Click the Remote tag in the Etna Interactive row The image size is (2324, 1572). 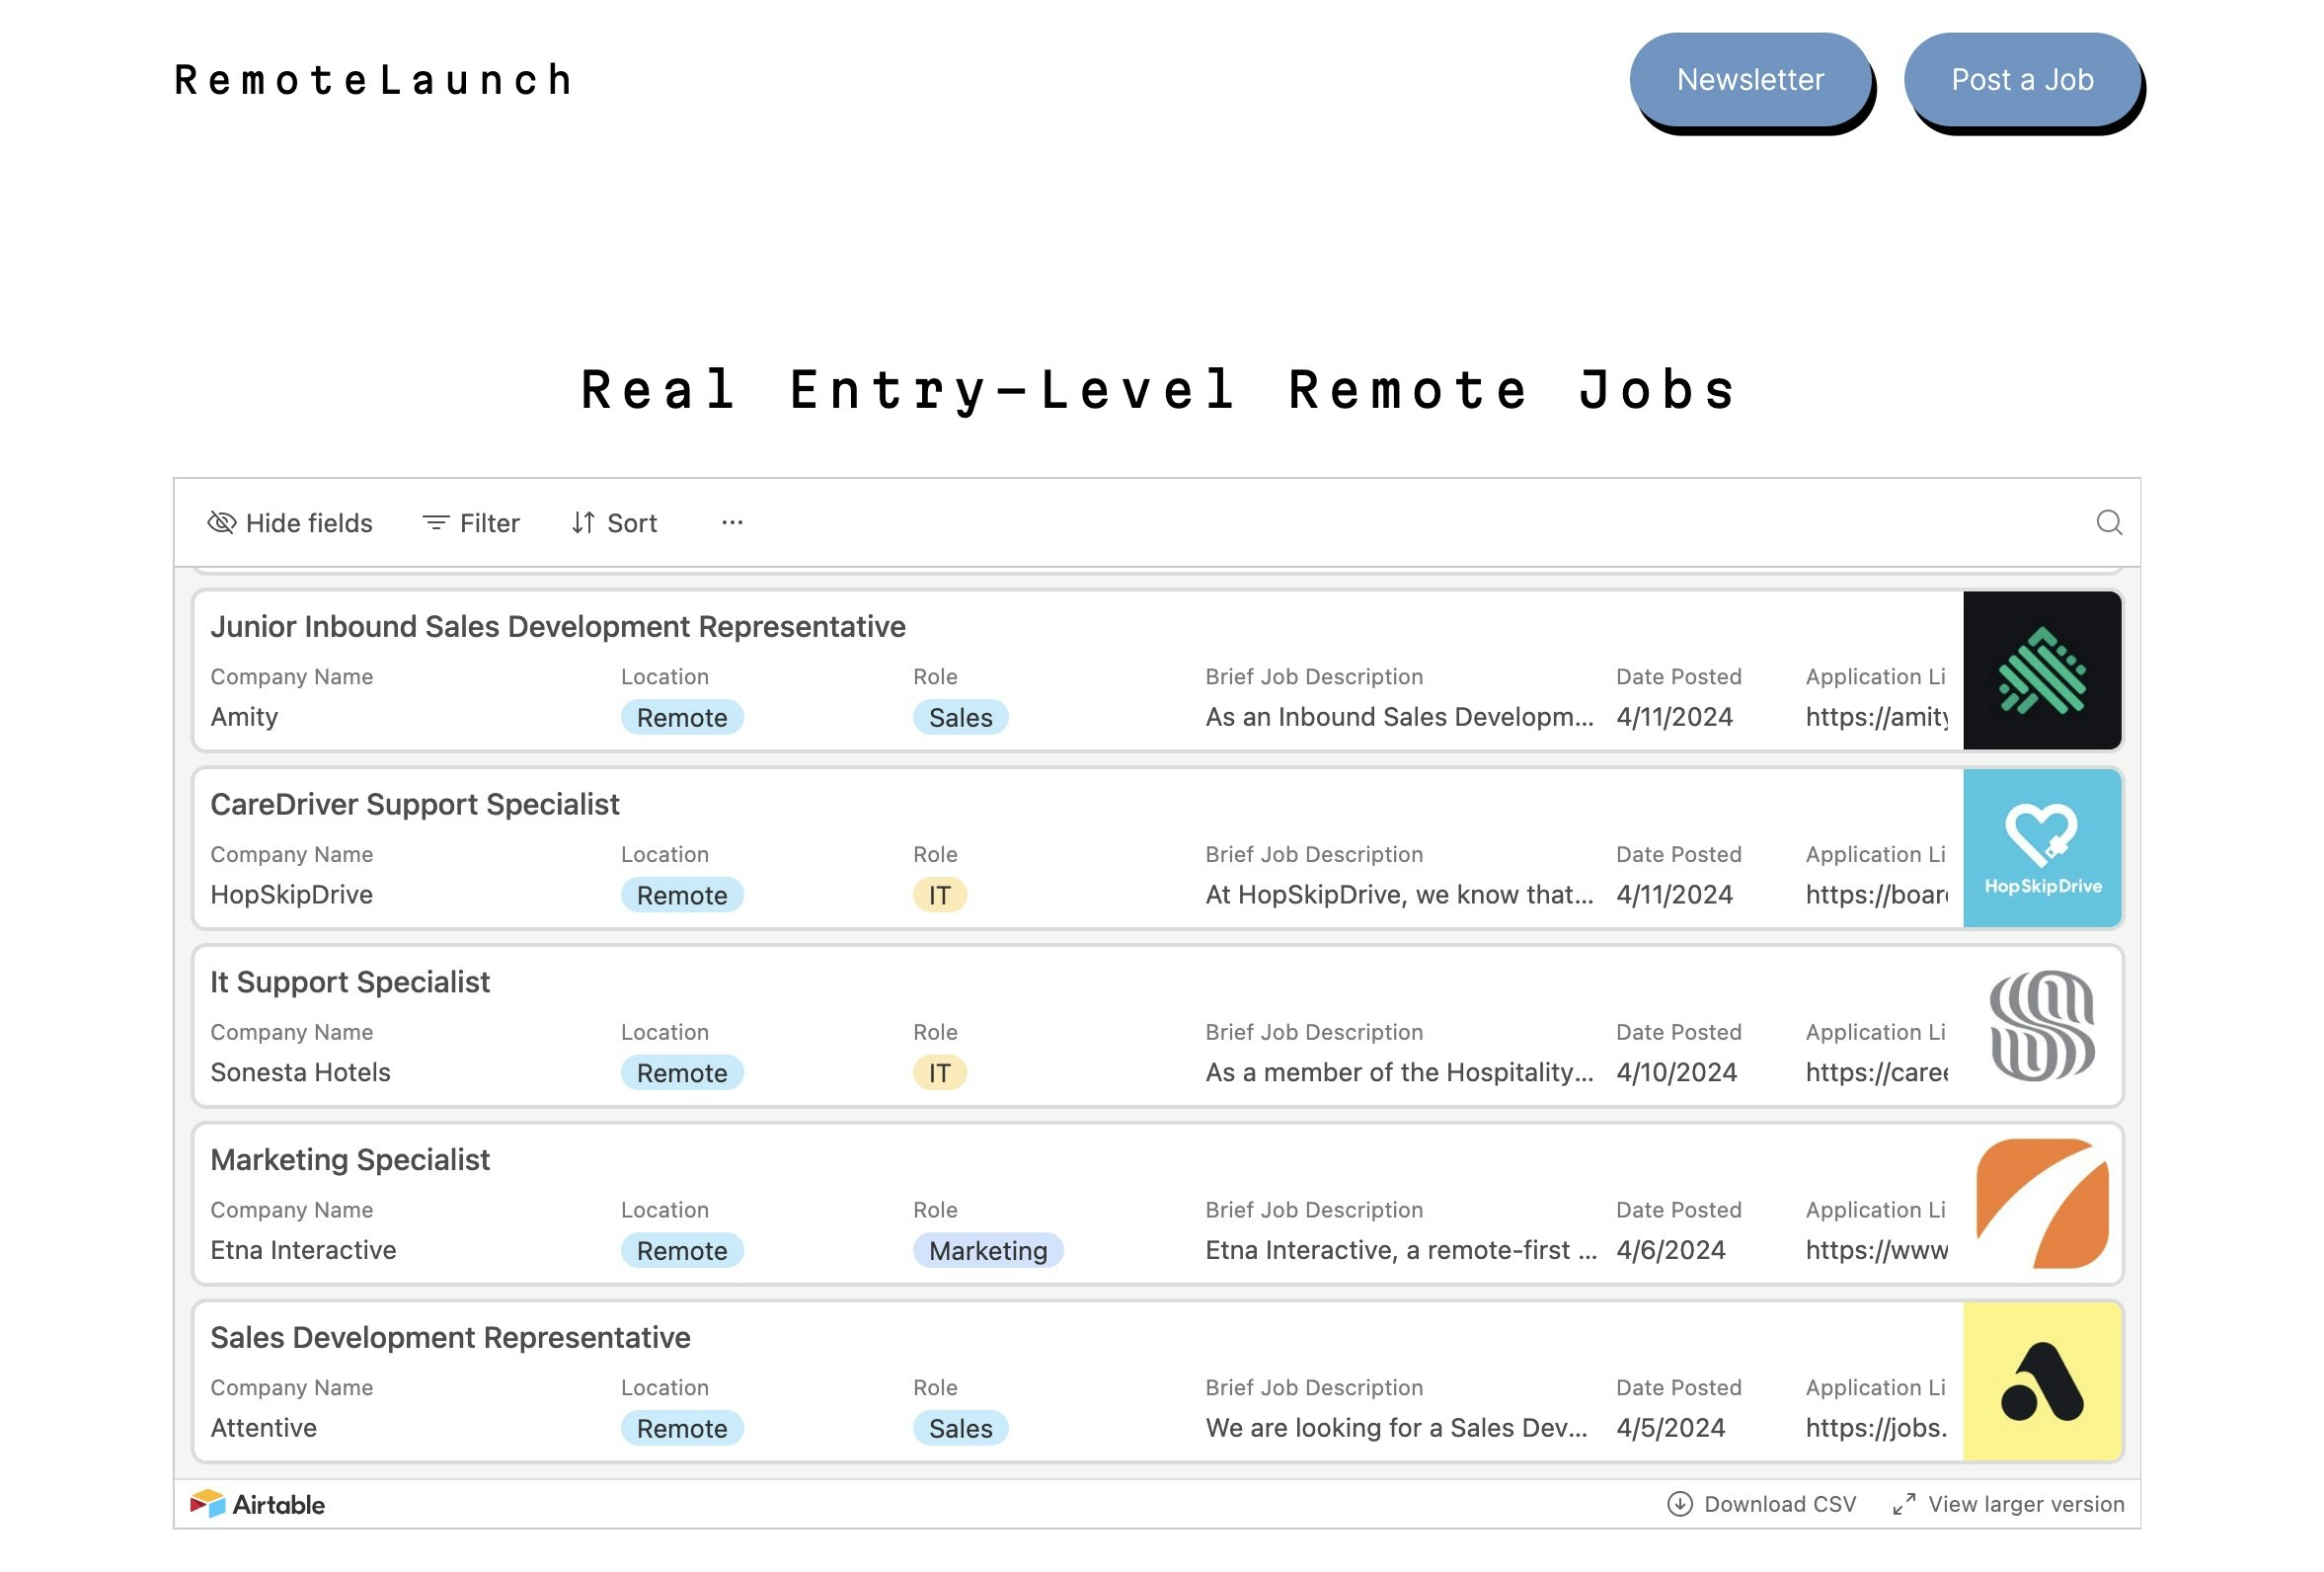click(x=681, y=1250)
